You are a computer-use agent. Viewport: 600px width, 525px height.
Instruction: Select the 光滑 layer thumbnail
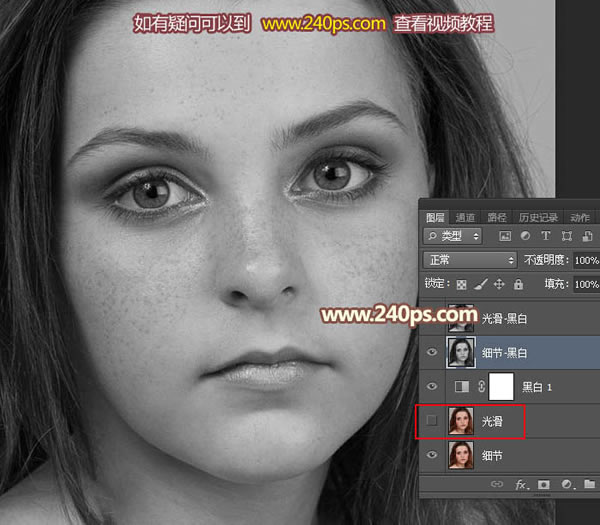tap(461, 421)
